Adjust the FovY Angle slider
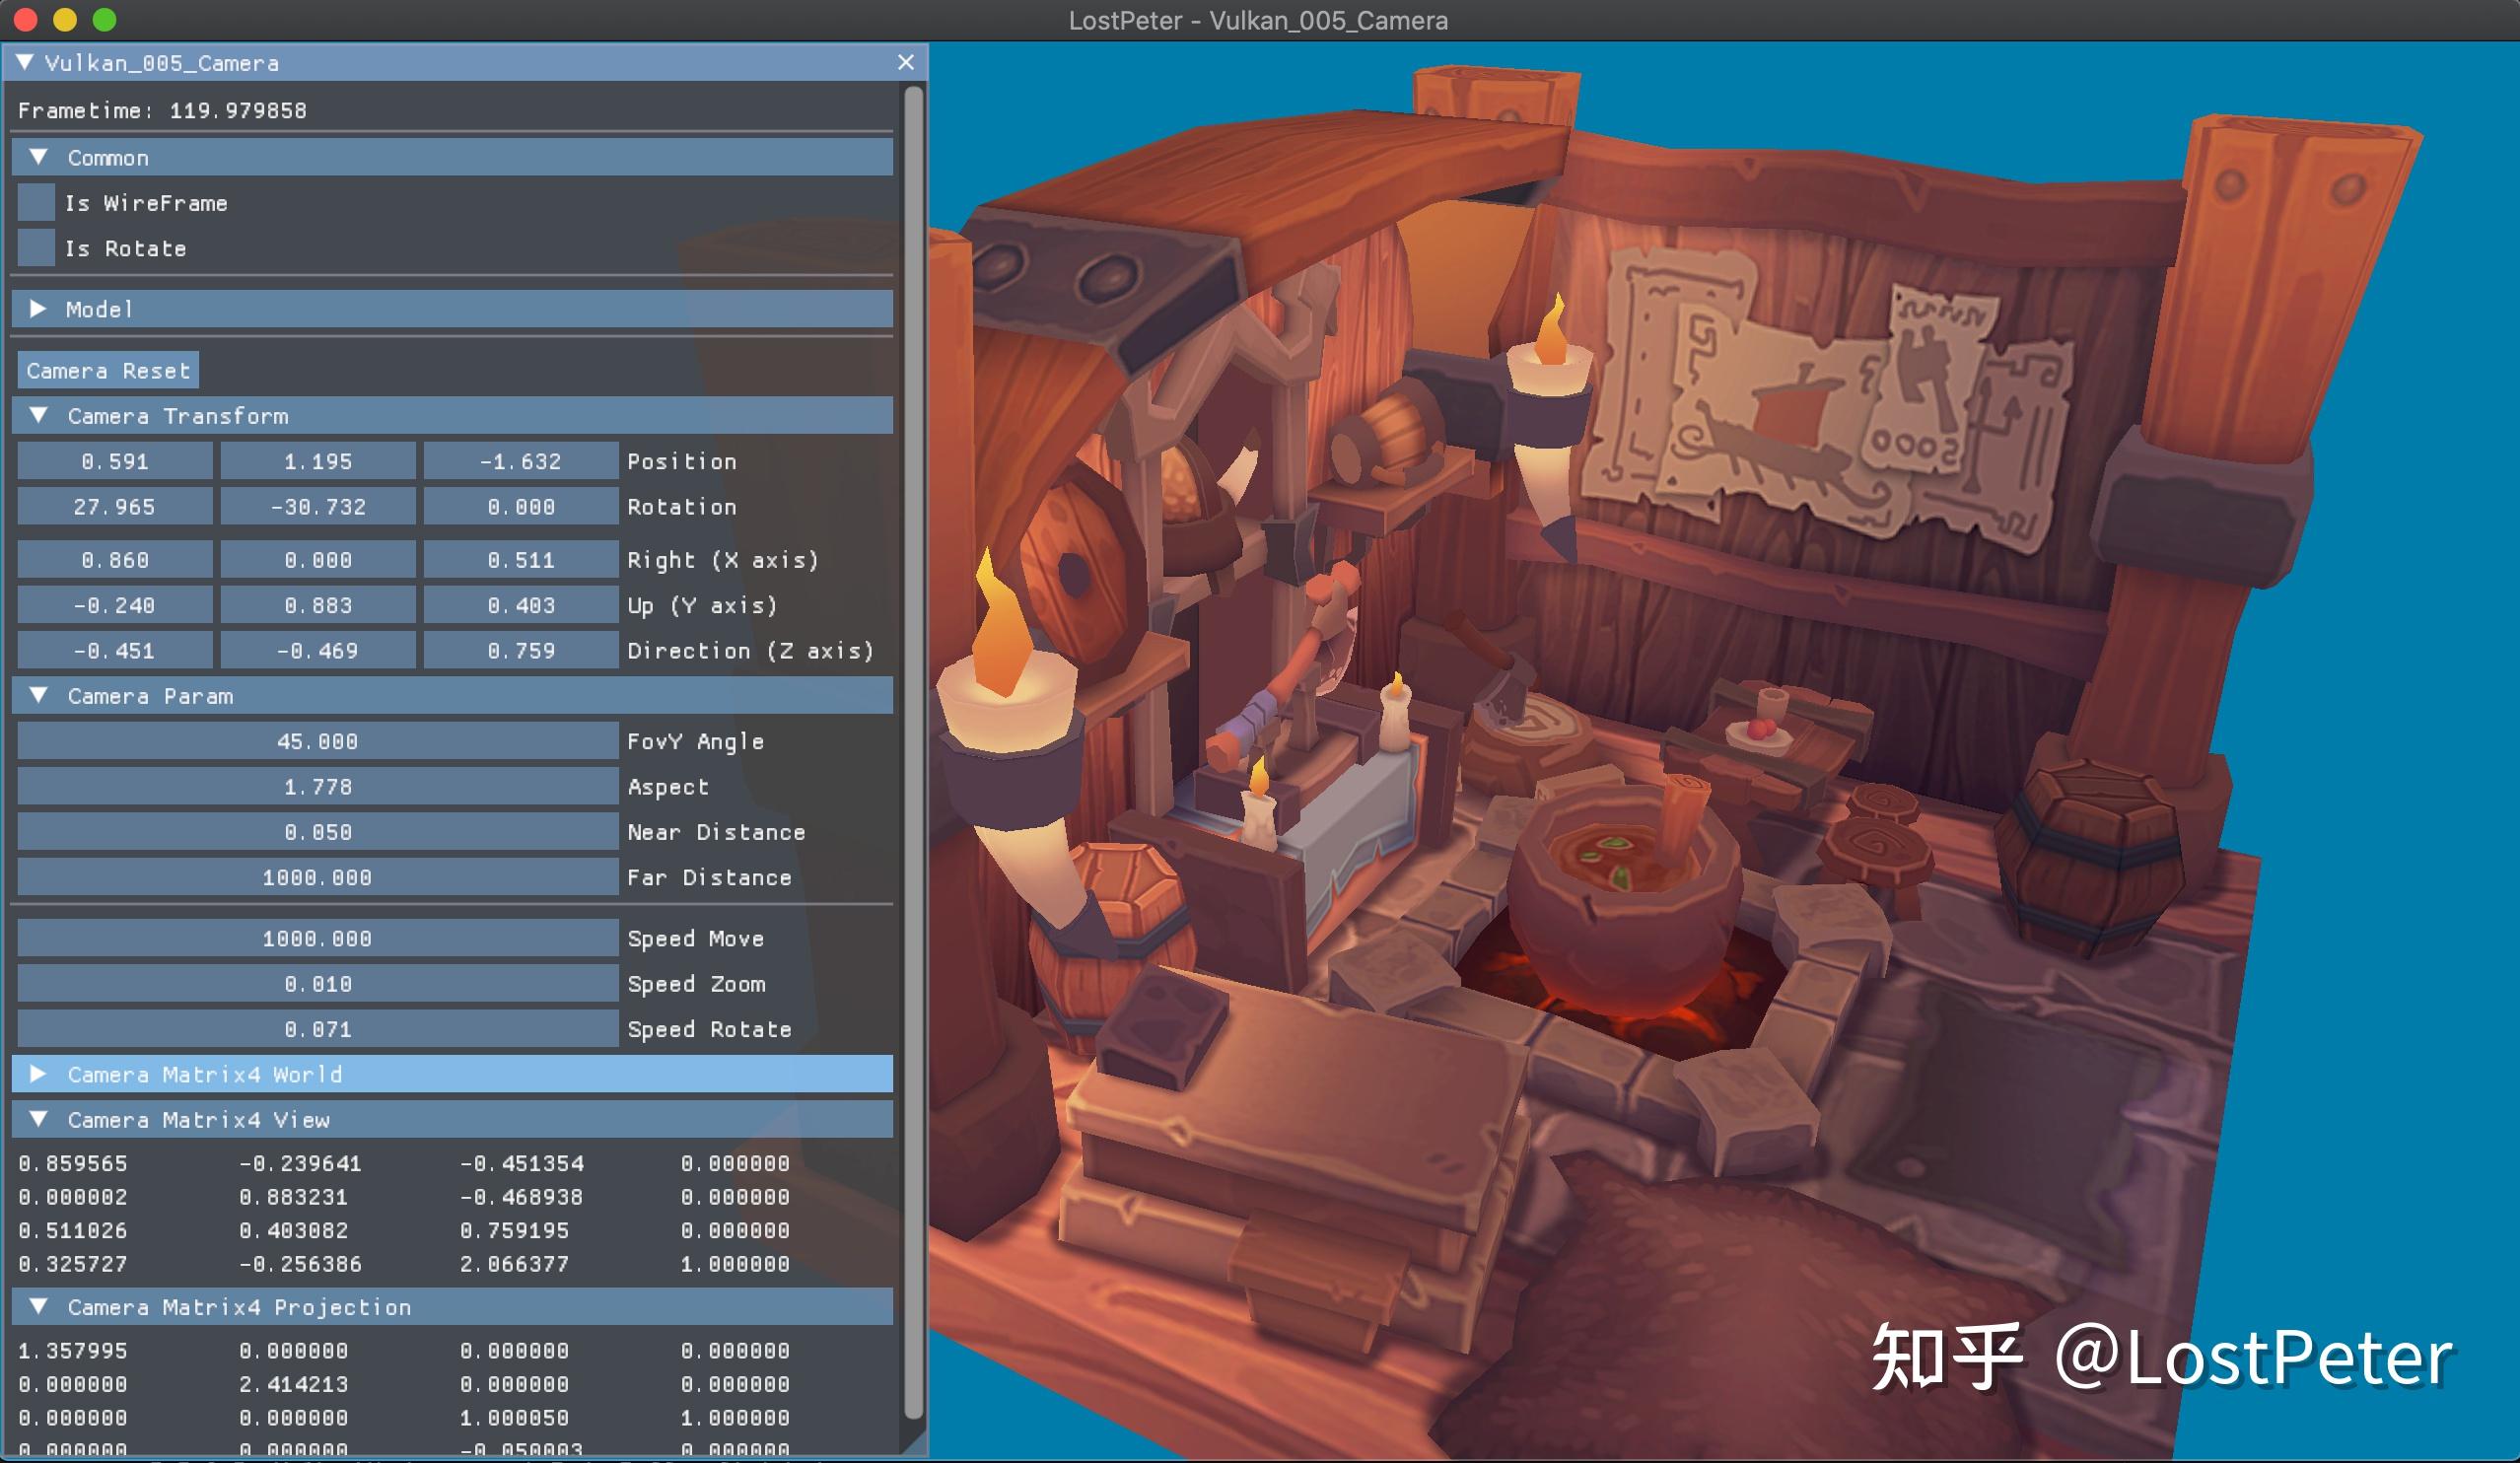The width and height of the screenshot is (2520, 1463). click(315, 741)
